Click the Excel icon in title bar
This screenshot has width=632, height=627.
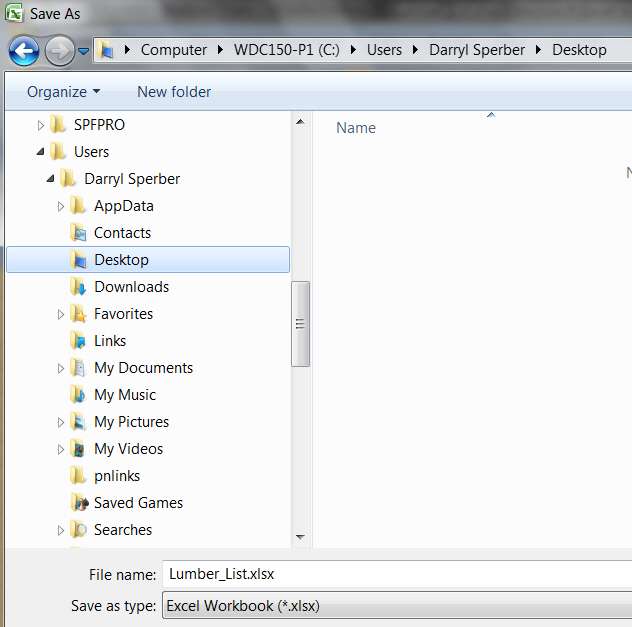14,13
